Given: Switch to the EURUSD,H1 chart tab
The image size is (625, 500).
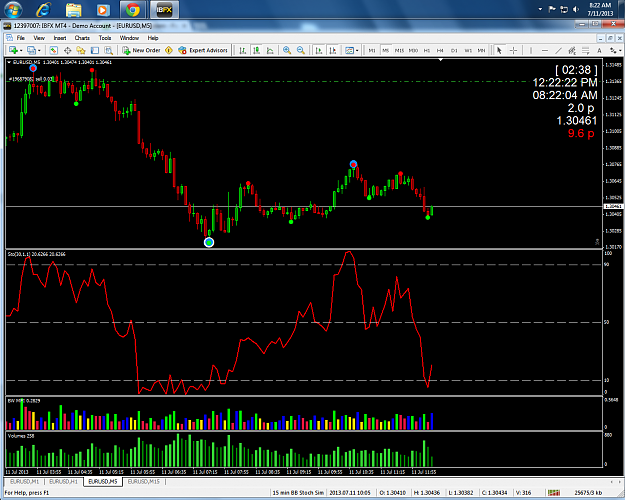Looking at the screenshot, I should (x=63, y=482).
